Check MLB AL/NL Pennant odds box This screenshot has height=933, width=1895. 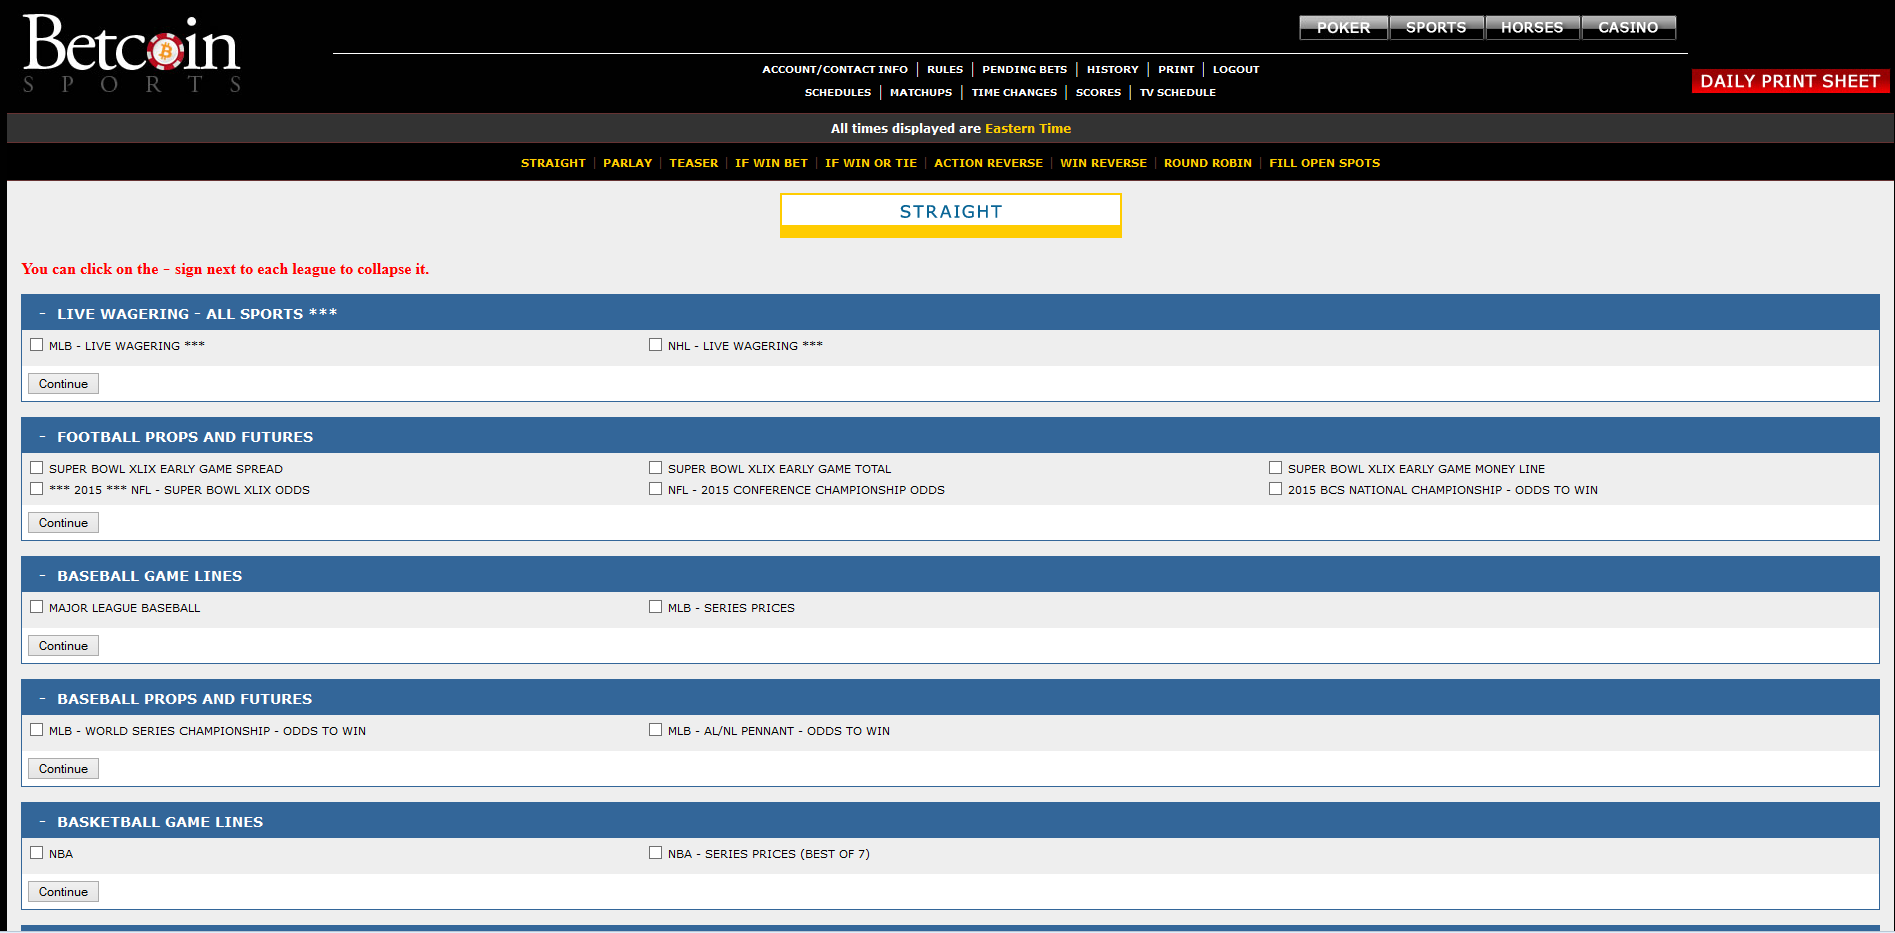click(656, 730)
